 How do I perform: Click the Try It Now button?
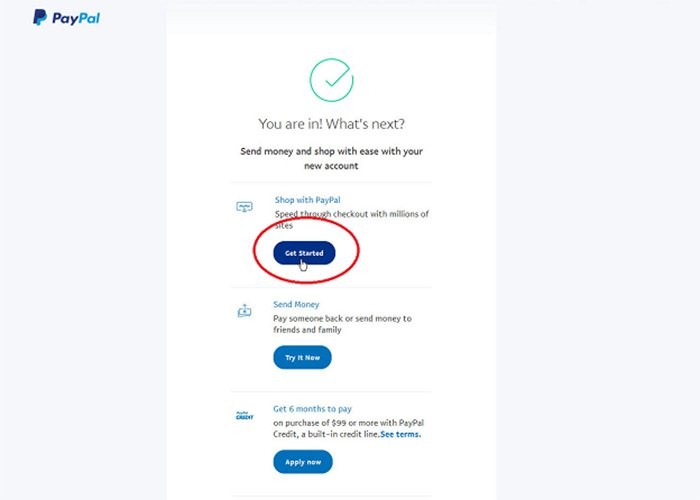point(303,358)
